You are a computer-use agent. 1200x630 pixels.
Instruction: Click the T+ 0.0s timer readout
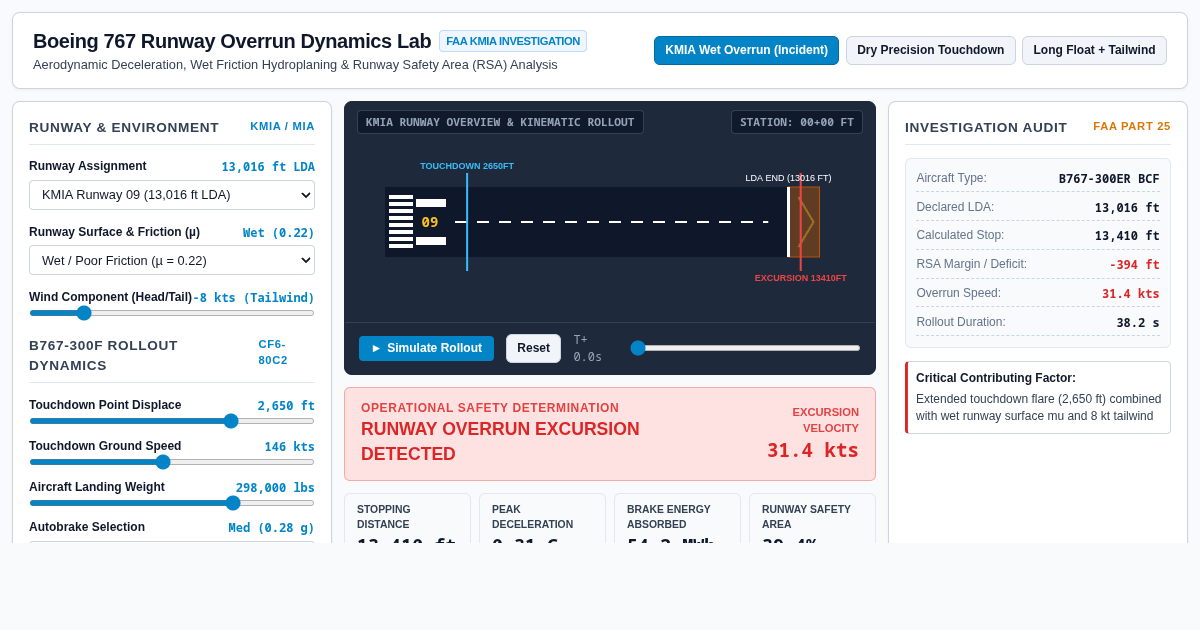[x=588, y=348]
